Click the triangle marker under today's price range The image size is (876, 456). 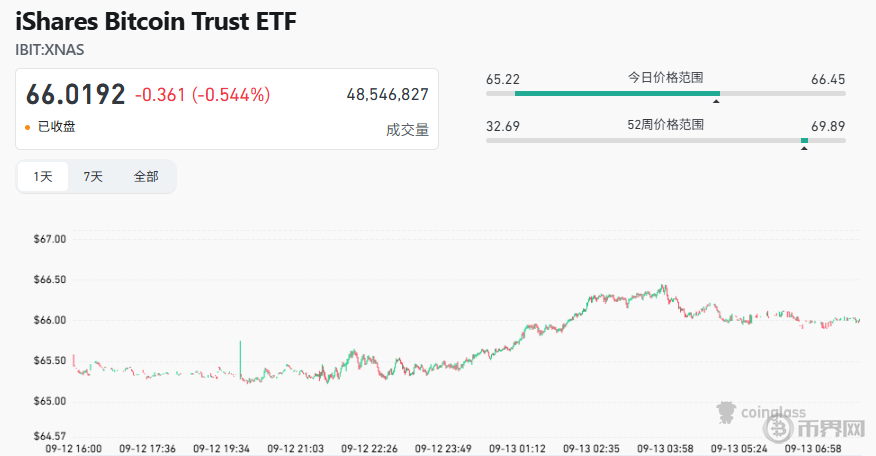[x=716, y=101]
